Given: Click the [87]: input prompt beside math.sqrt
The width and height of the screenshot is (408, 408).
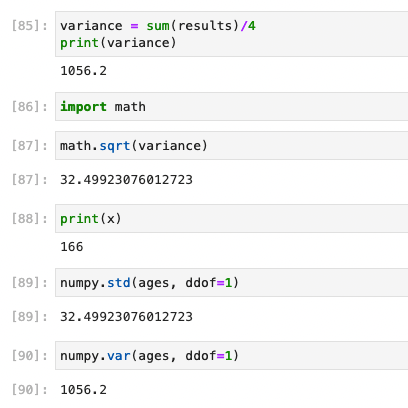Looking at the screenshot, I should [x=30, y=146].
